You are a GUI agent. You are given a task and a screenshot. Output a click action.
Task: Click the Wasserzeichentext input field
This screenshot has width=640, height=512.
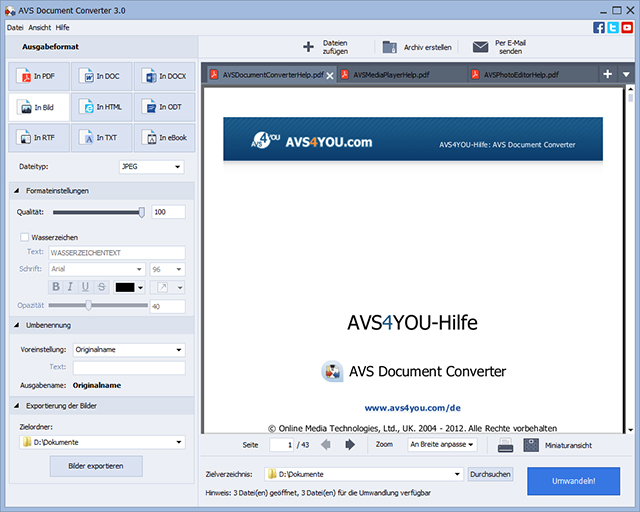coord(117,253)
